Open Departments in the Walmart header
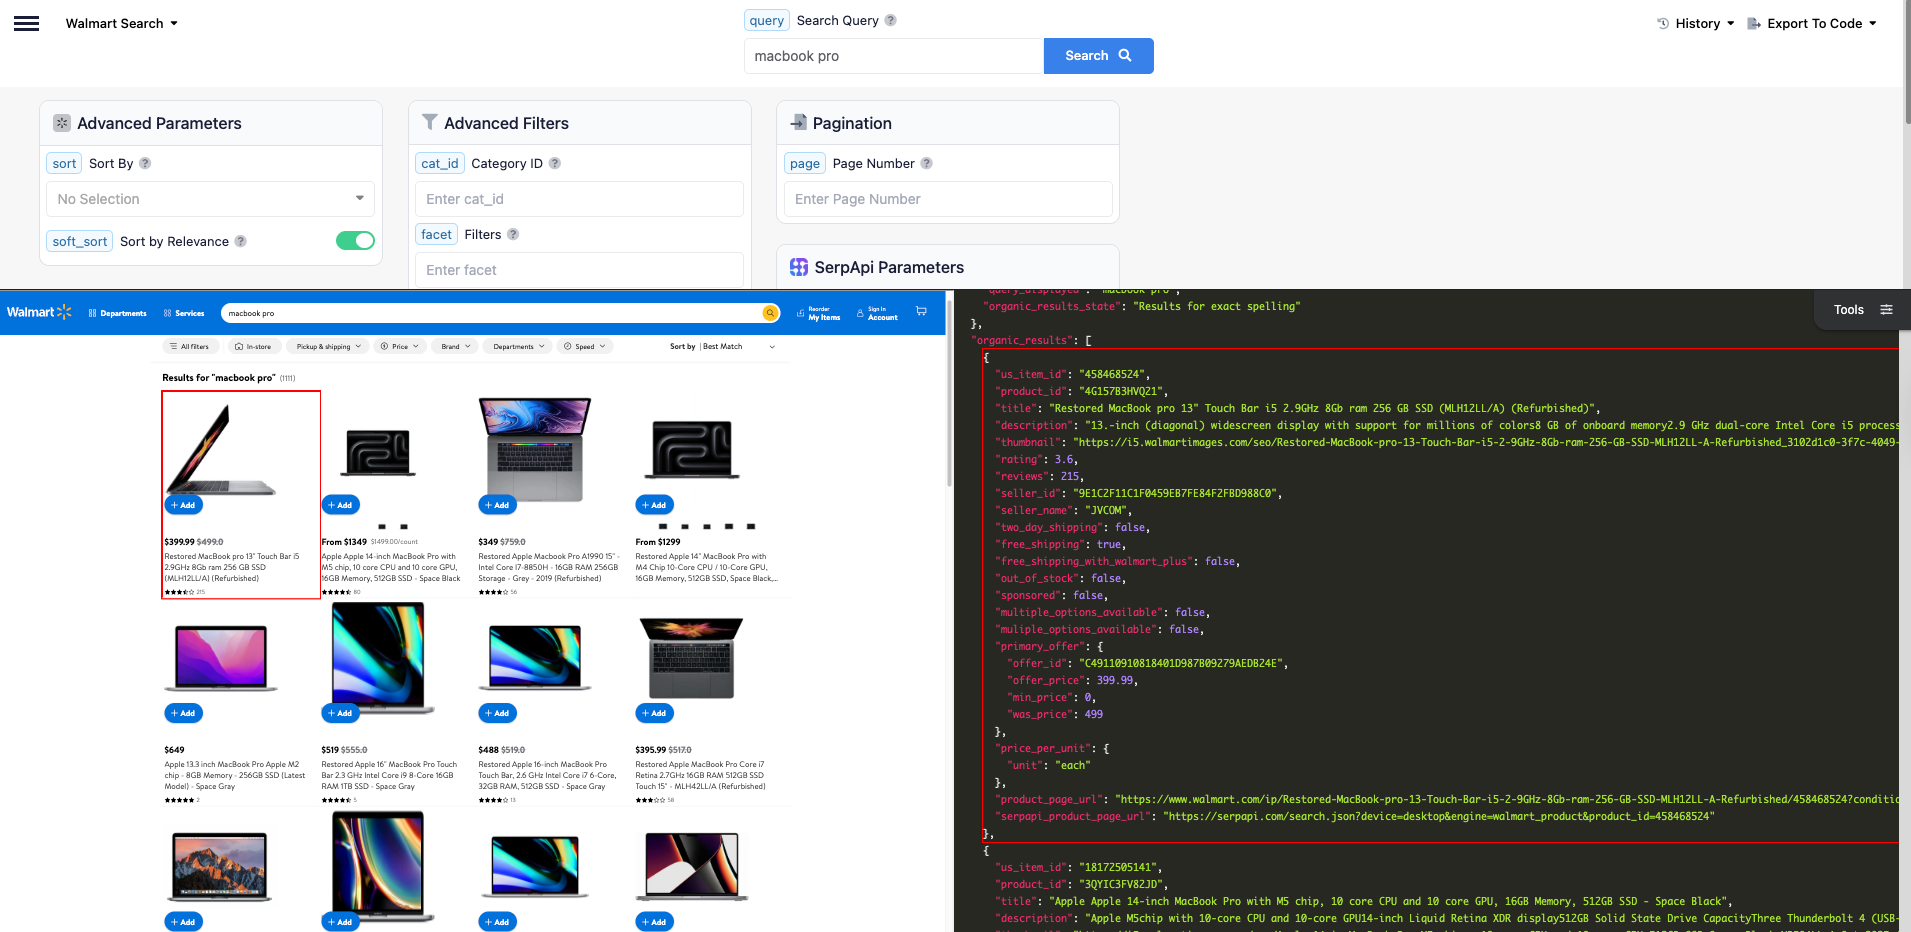Screen dimensions: 1911x932 [x=118, y=313]
